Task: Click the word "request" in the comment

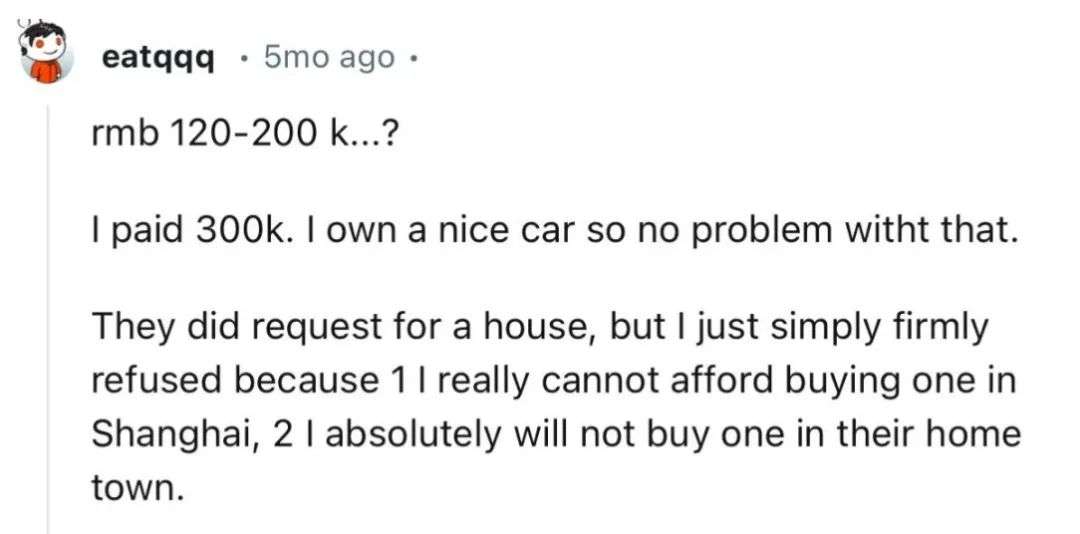Action: click(x=288, y=328)
